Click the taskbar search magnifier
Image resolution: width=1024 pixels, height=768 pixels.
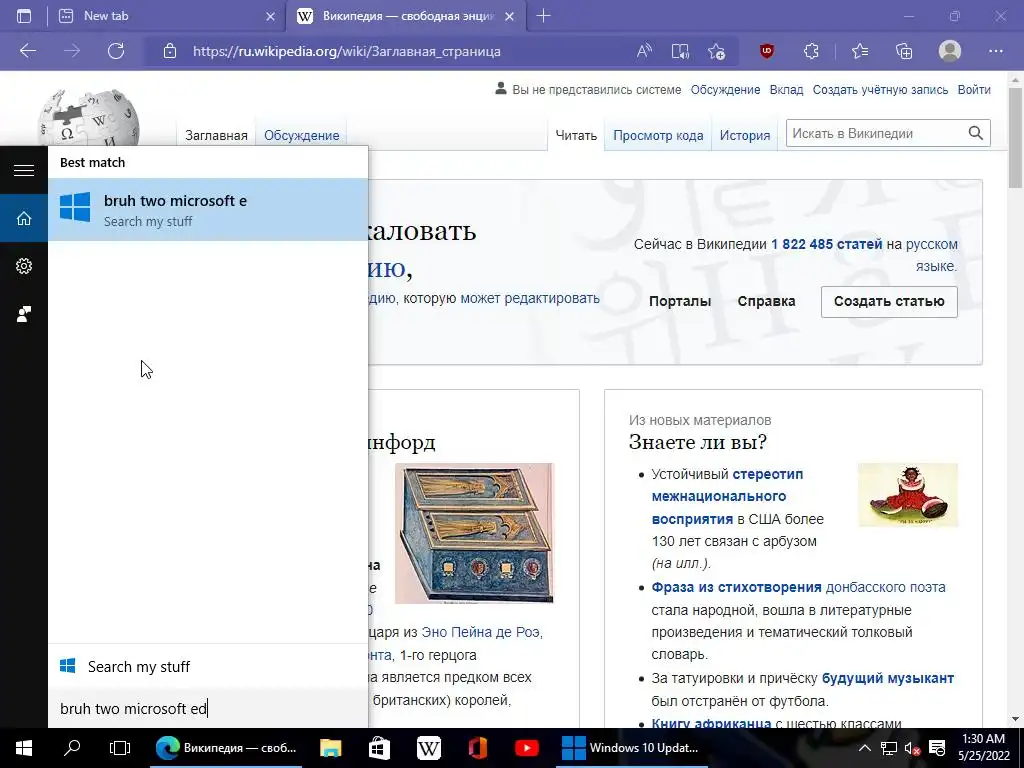(72, 748)
